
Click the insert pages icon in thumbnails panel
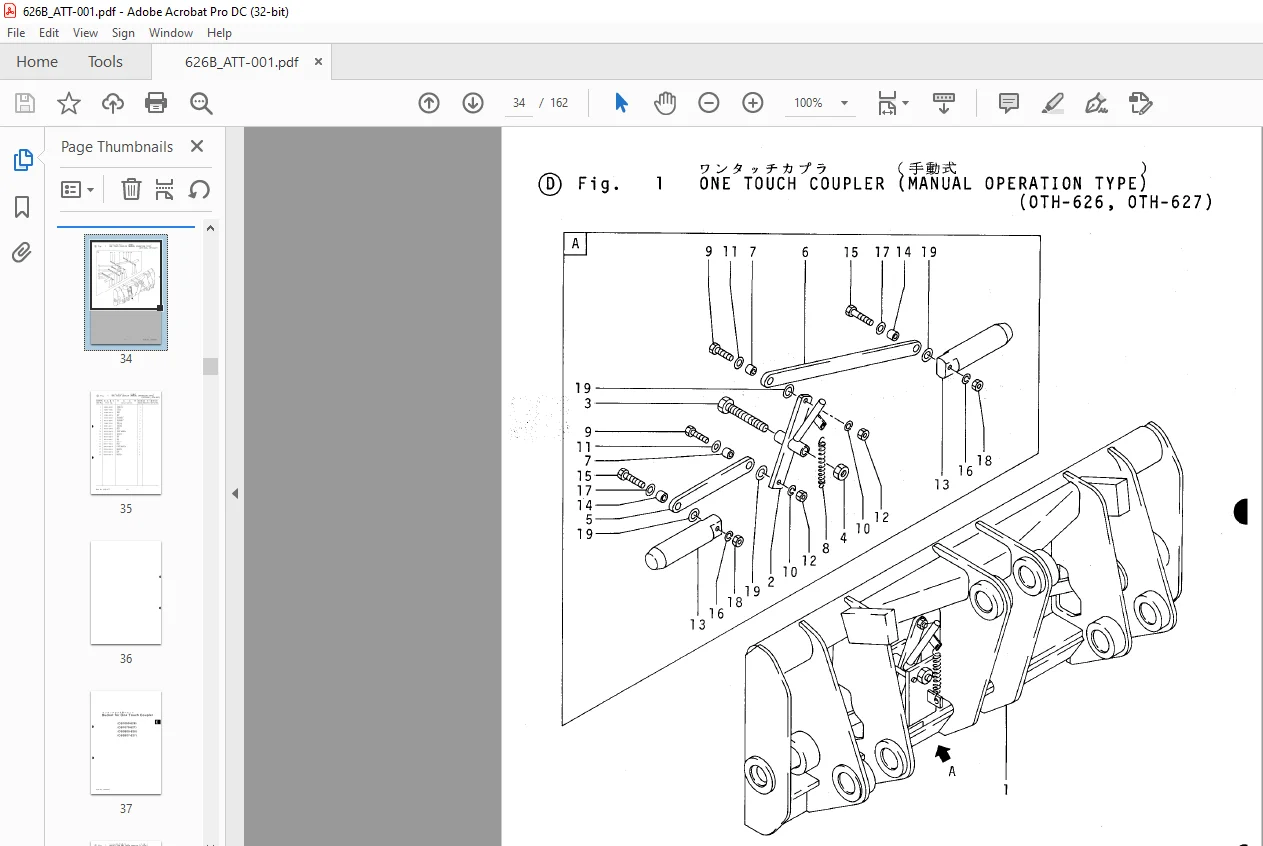(165, 189)
